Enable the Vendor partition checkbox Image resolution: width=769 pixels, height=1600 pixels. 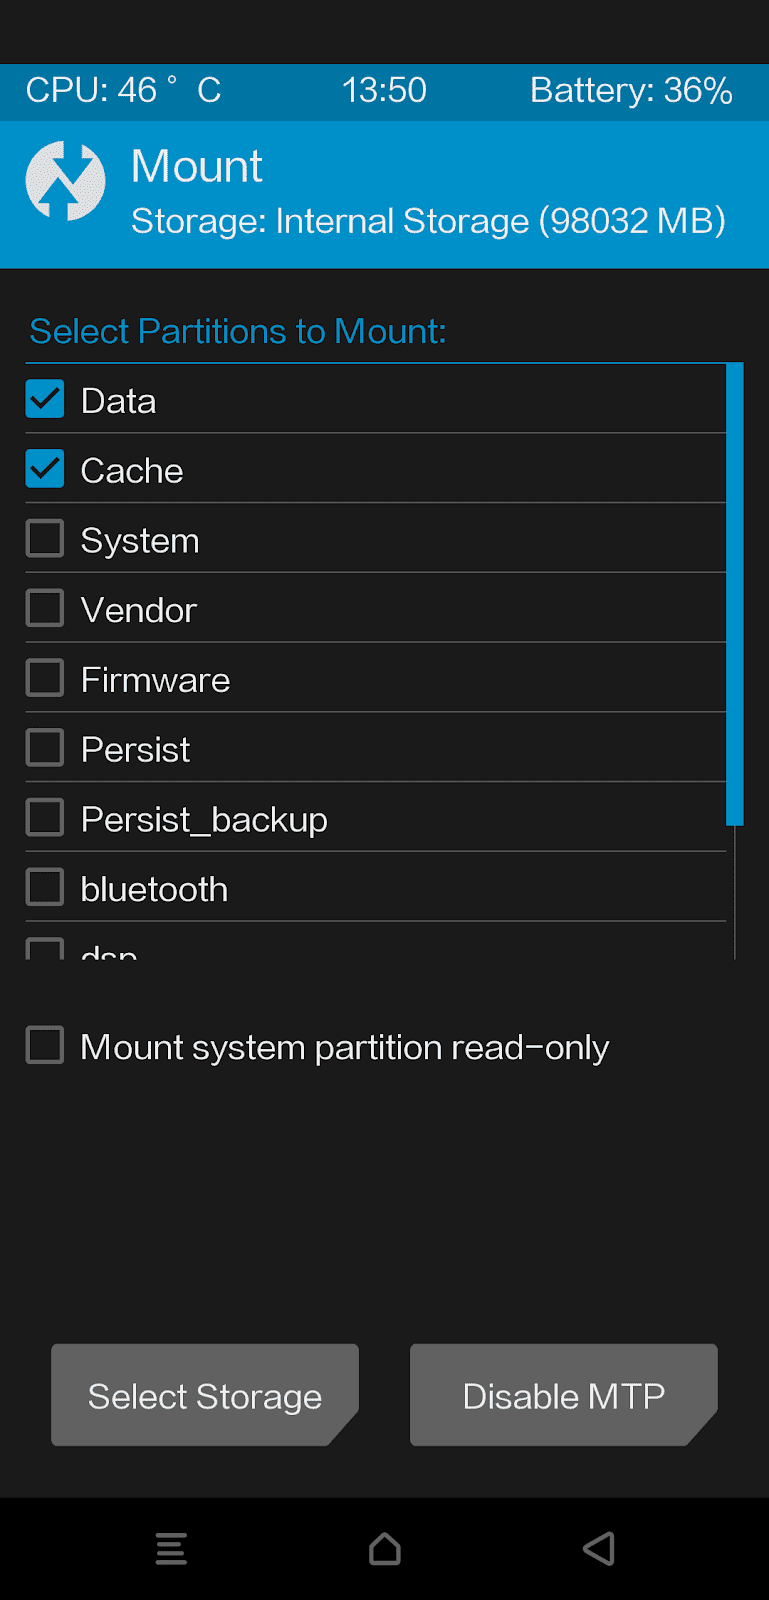45,609
